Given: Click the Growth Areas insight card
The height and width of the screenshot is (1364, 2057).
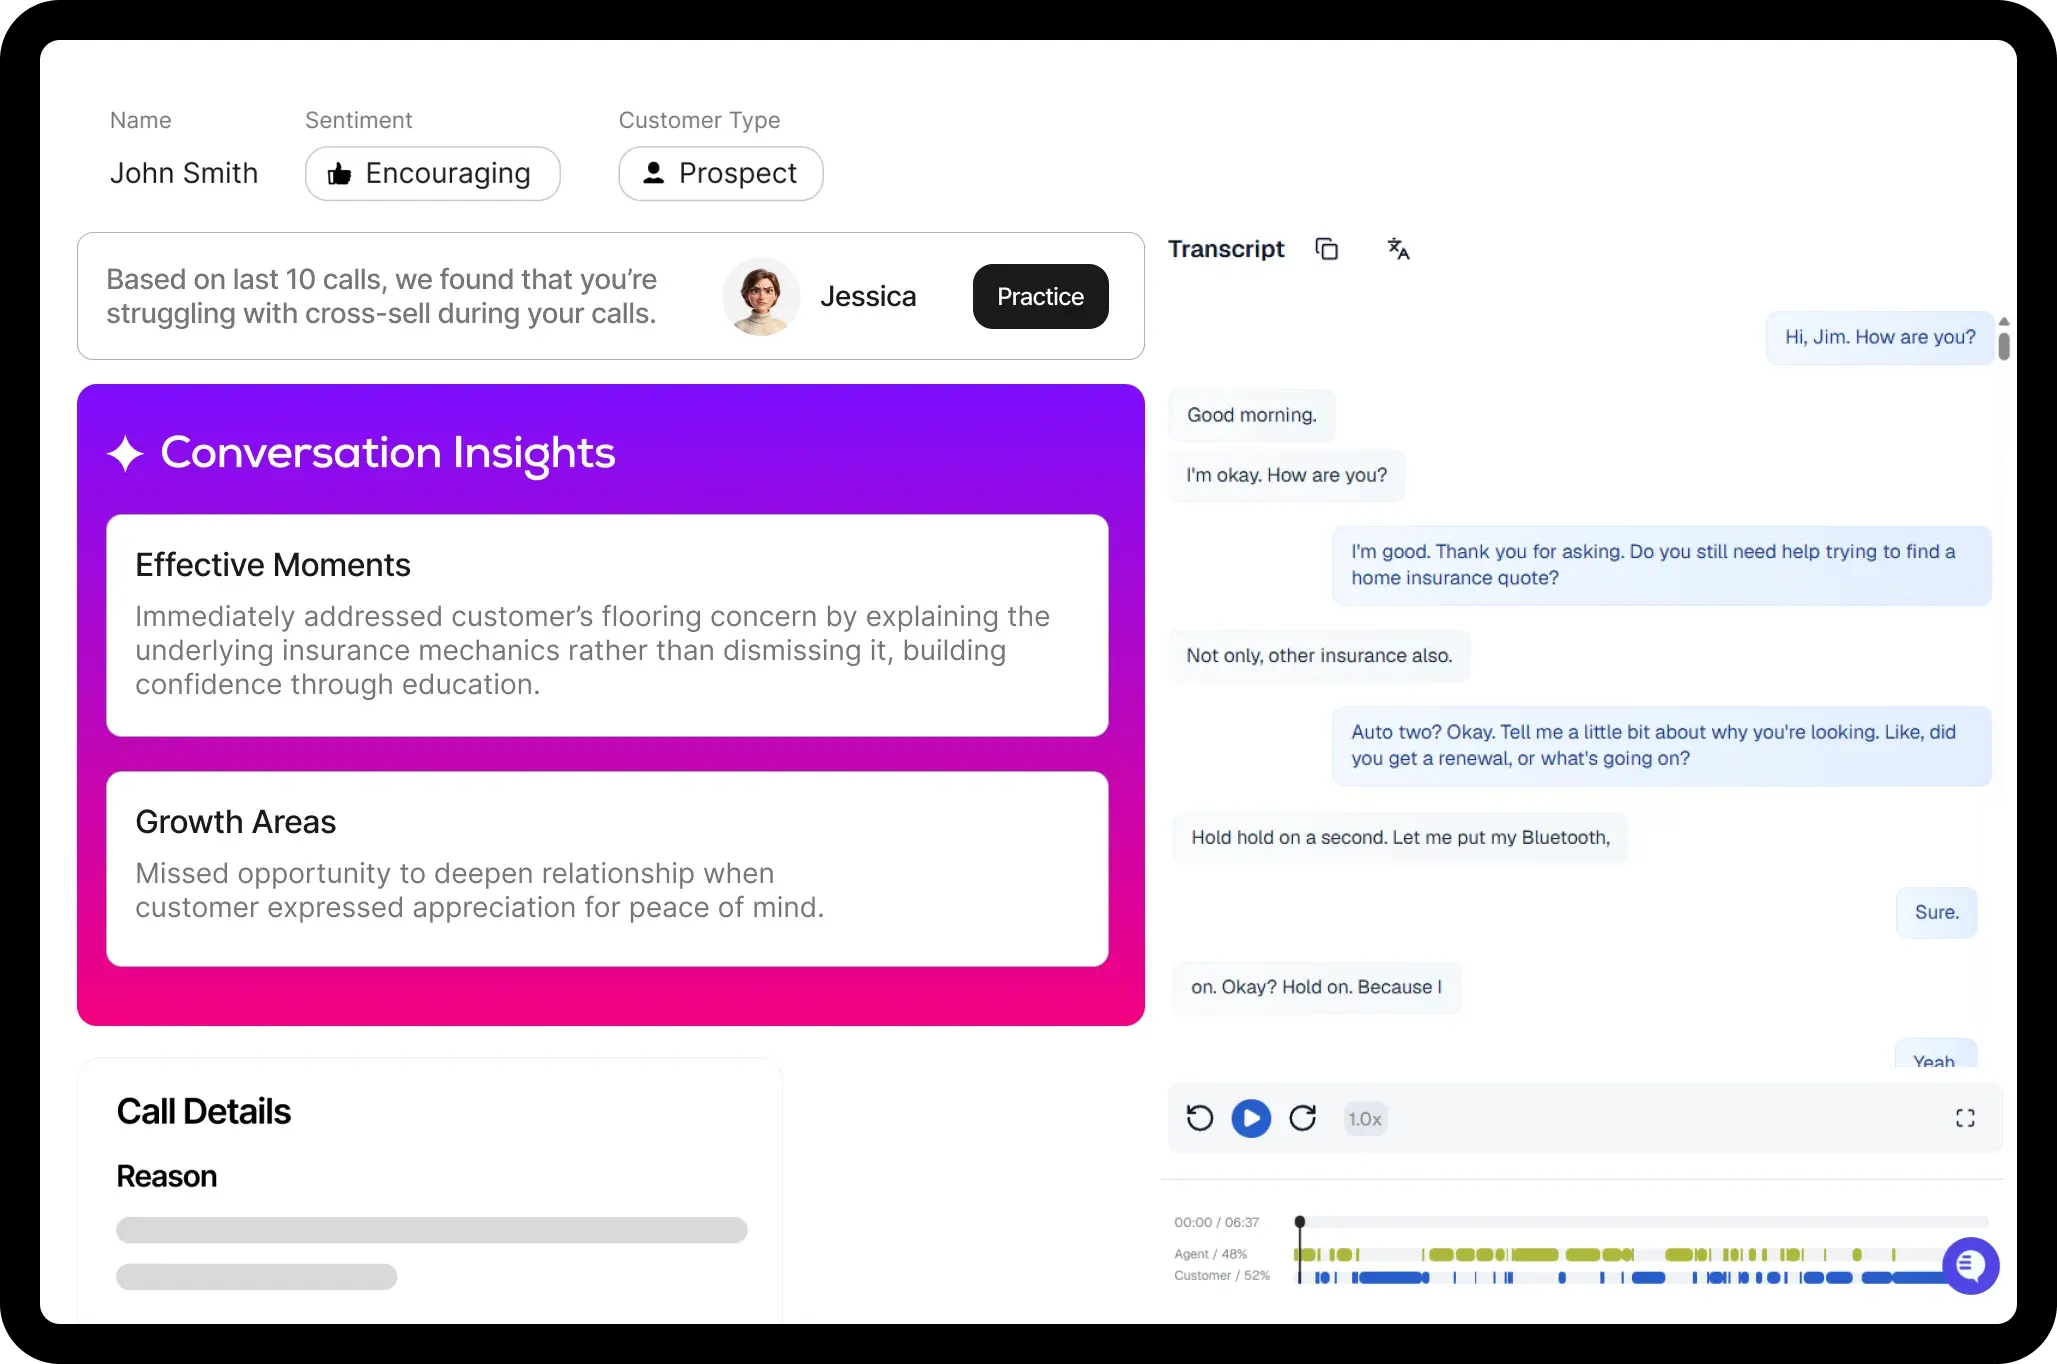Looking at the screenshot, I should coord(607,868).
